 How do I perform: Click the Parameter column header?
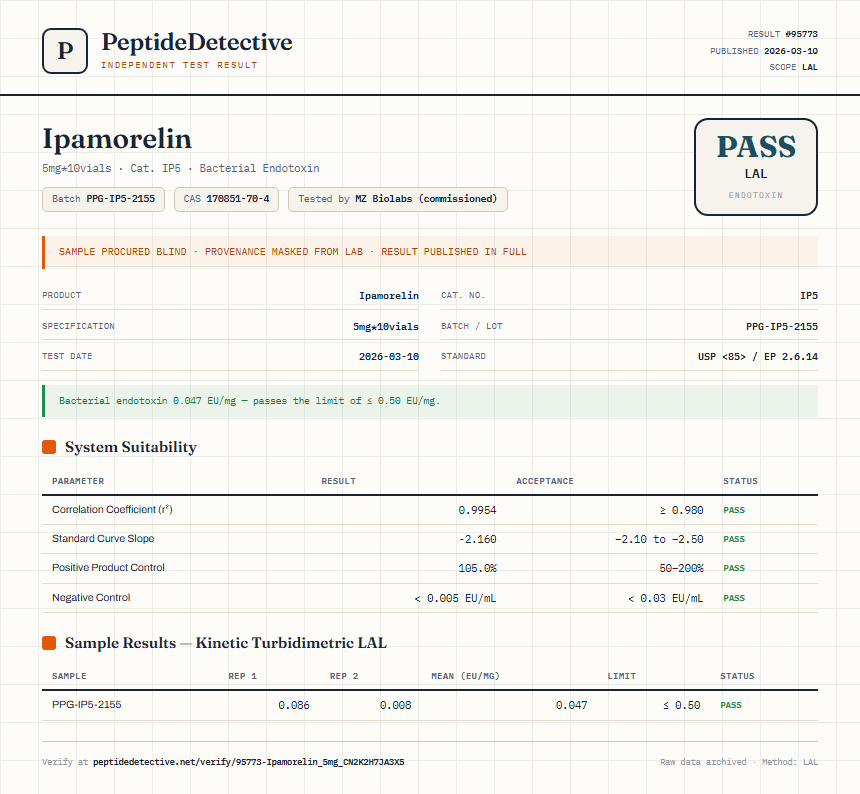[x=78, y=481]
